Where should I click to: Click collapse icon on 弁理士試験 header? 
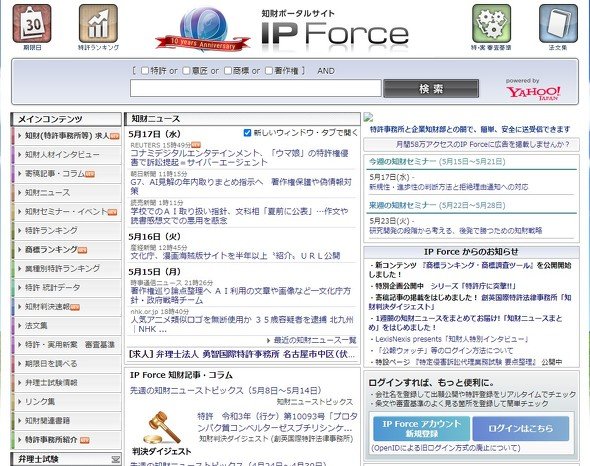point(116,459)
